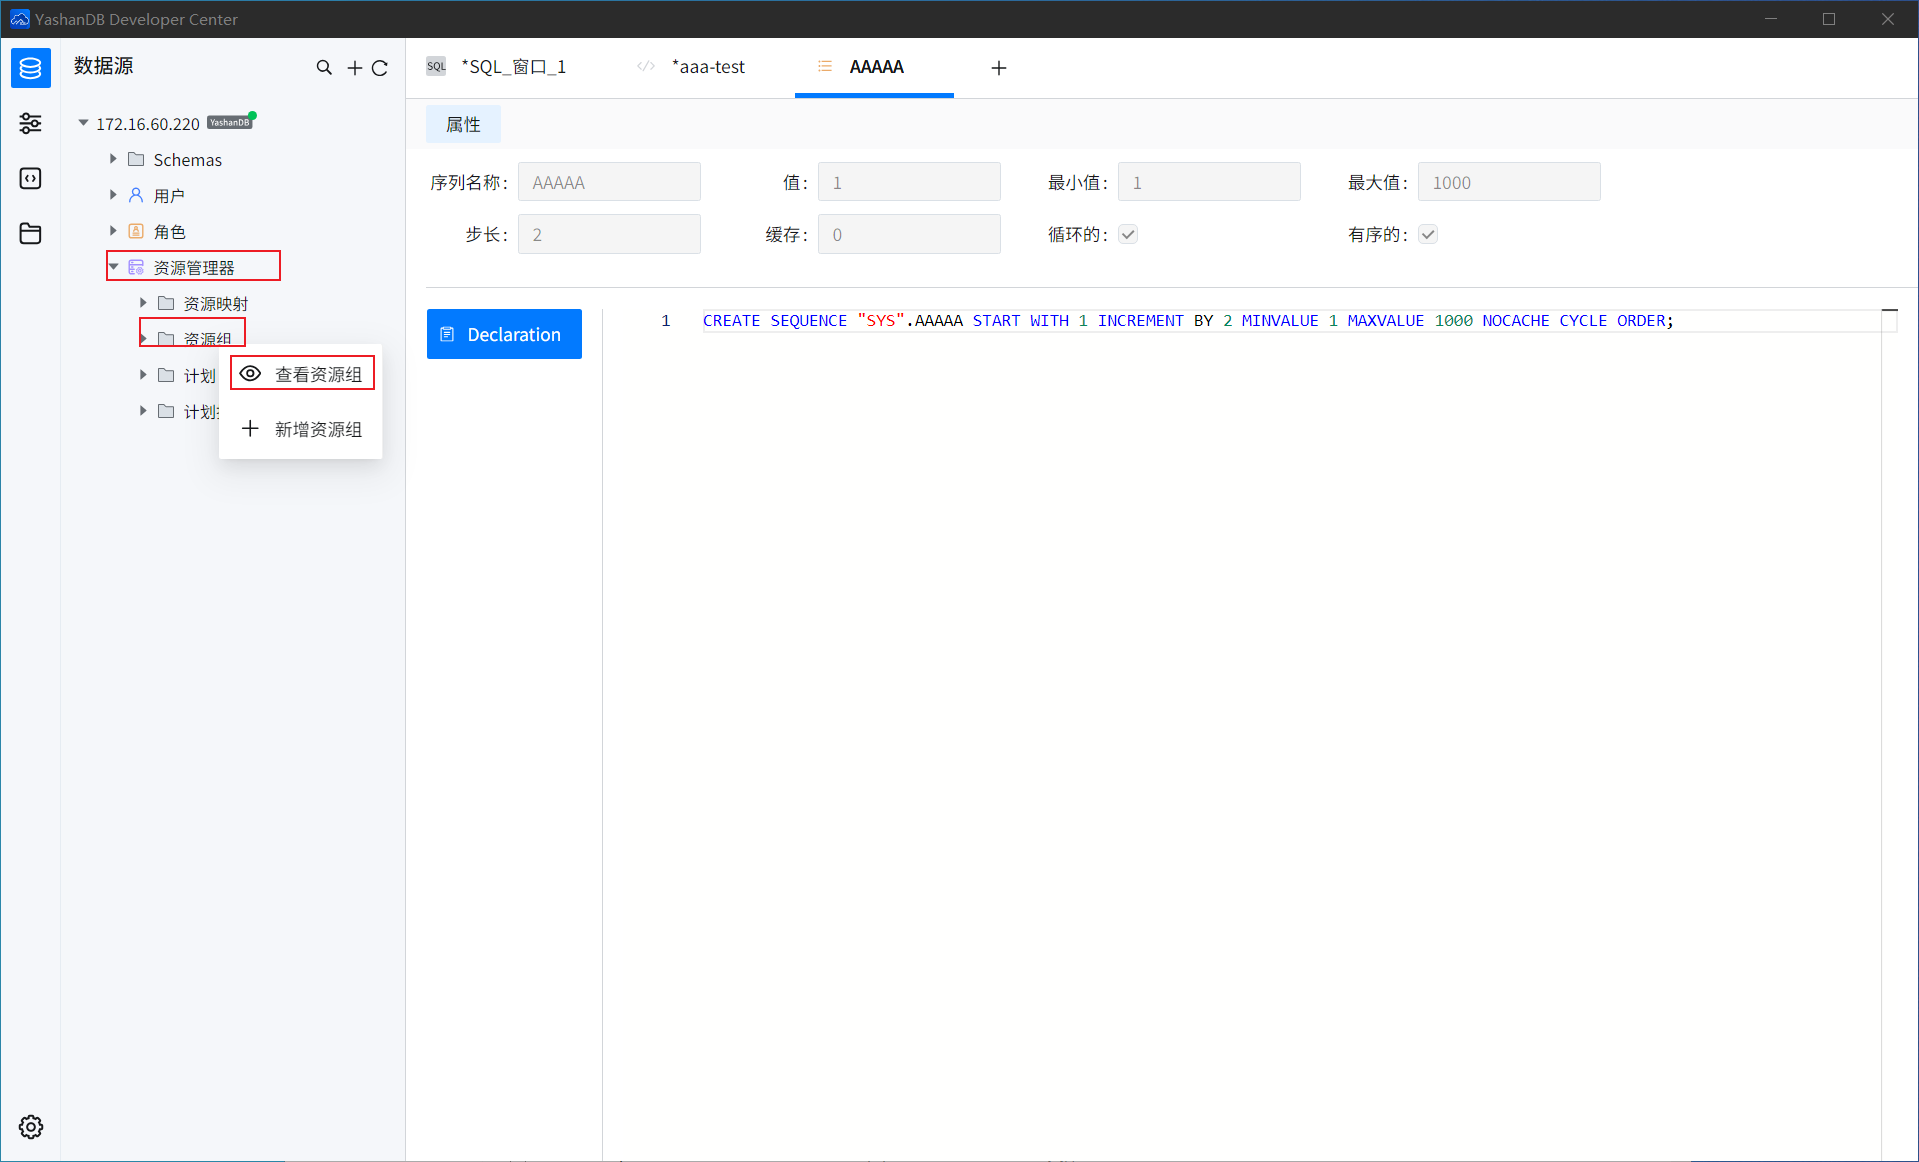
Task: Switch to the *SQL_窗口_1 tab
Action: point(497,67)
